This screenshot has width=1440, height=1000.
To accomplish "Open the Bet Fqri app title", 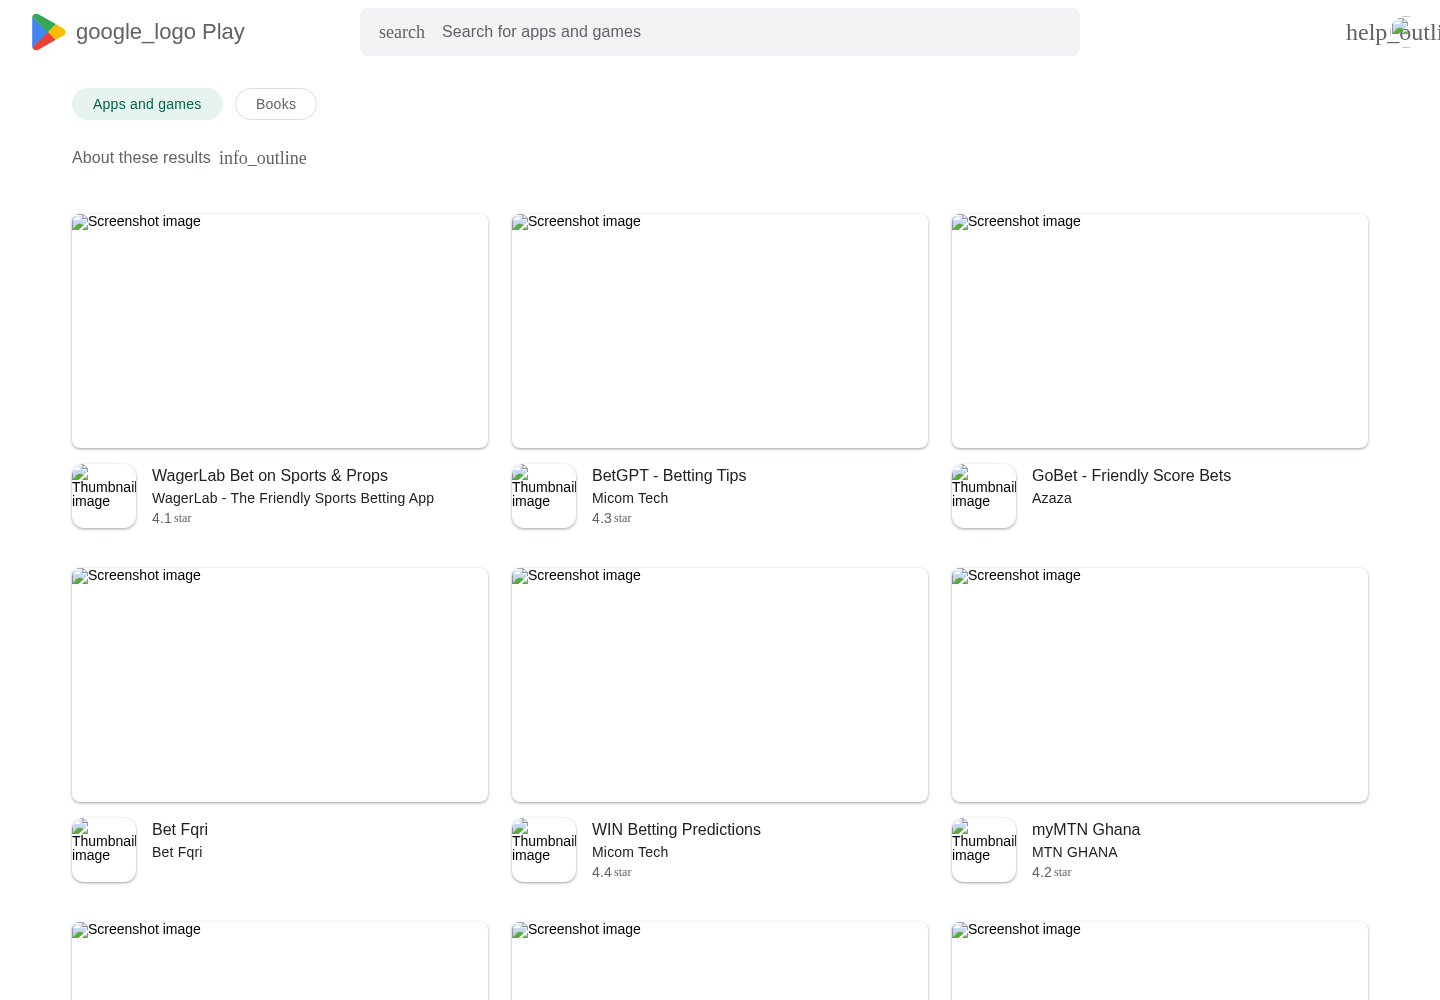I will point(180,830).
